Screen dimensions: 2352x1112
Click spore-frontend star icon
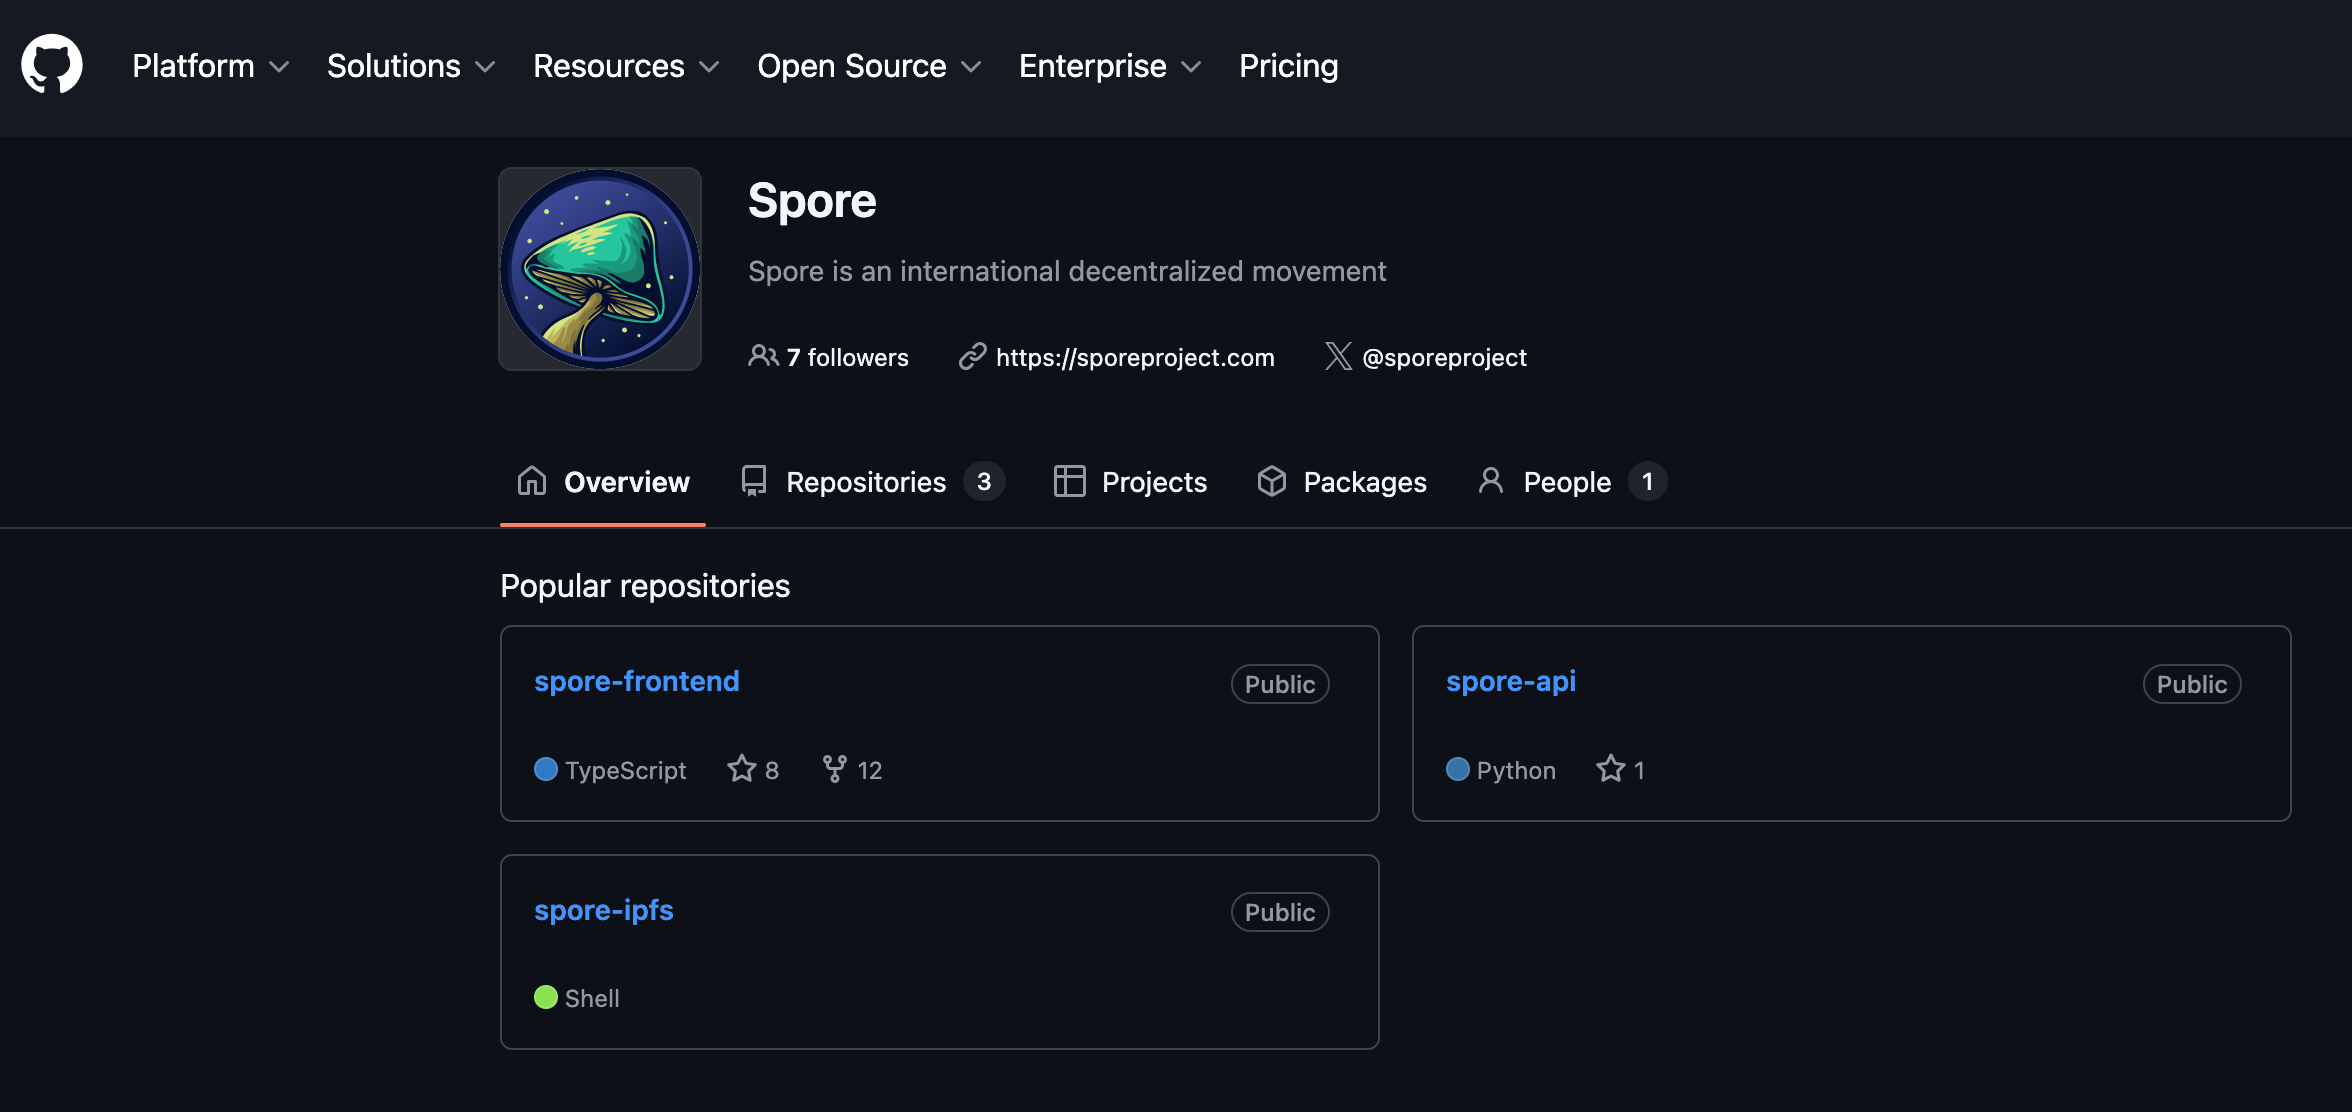[741, 769]
